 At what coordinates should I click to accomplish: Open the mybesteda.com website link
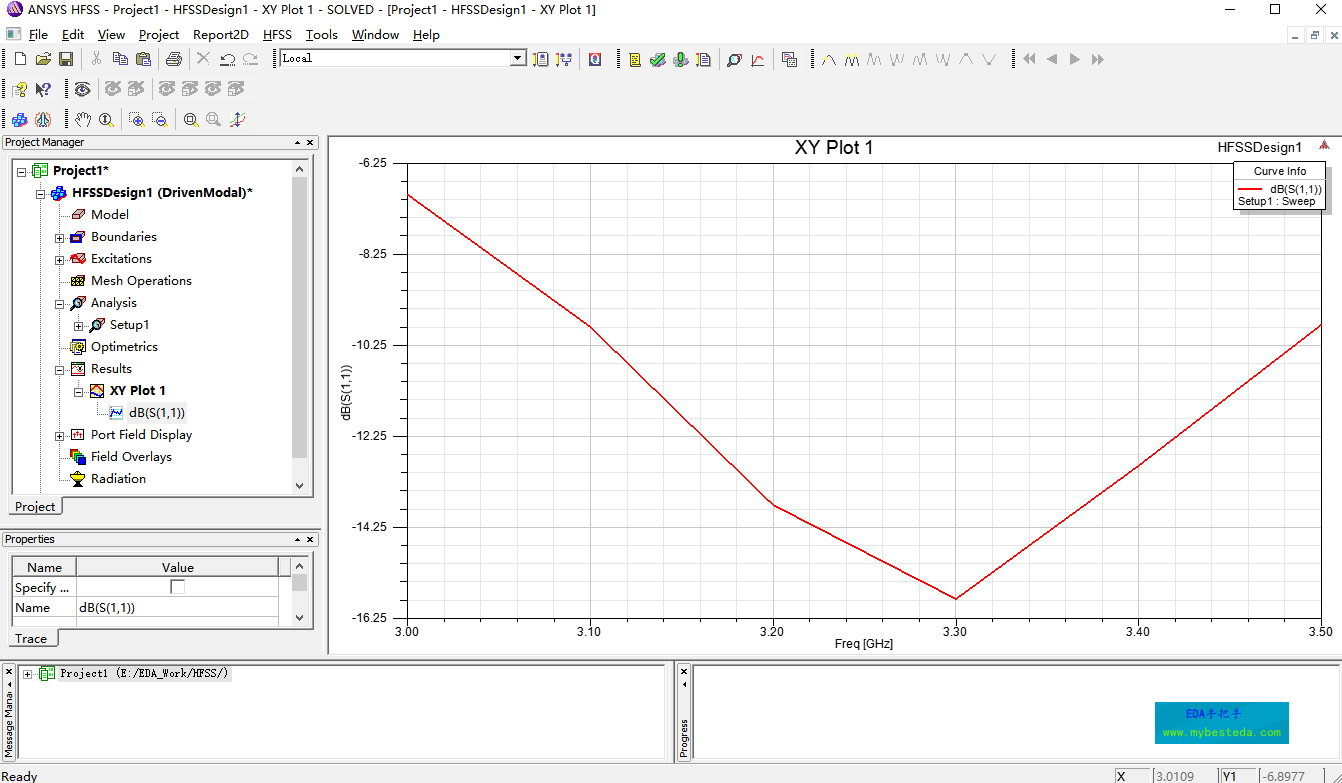[1221, 732]
